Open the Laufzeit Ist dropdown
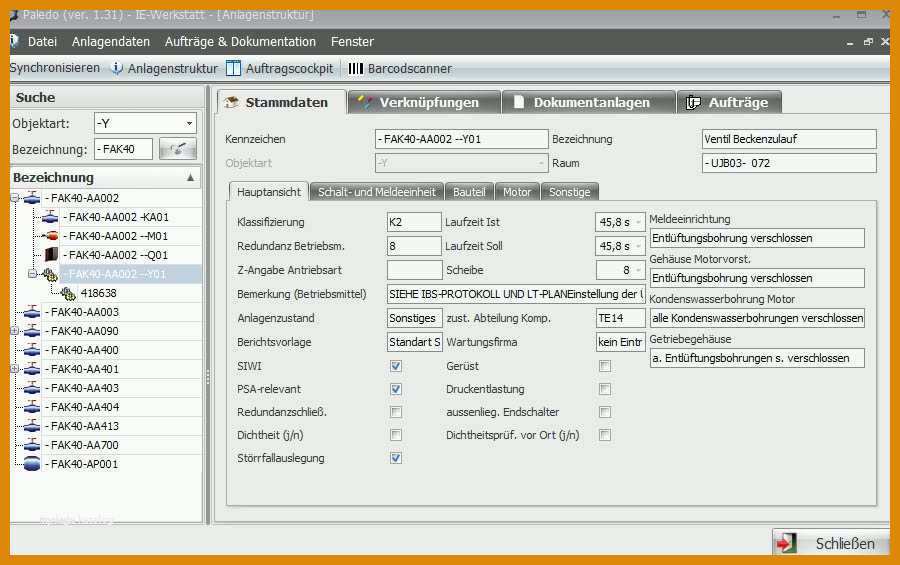Viewport: 900px width, 565px height. click(x=638, y=222)
